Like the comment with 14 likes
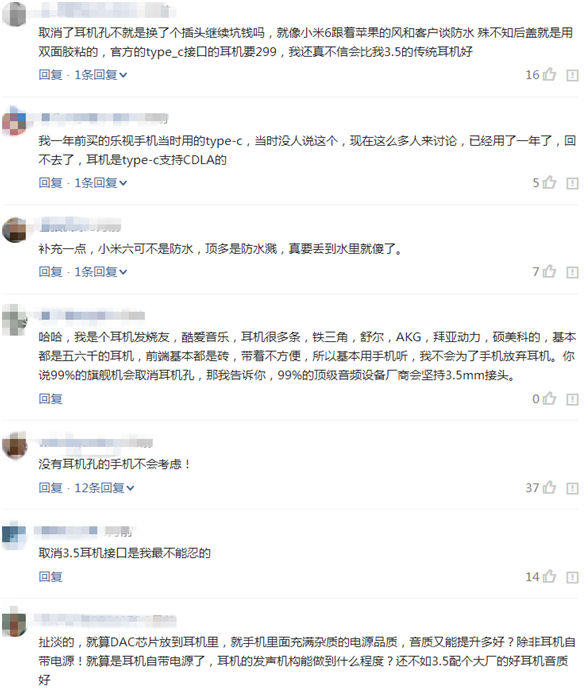 [x=549, y=576]
